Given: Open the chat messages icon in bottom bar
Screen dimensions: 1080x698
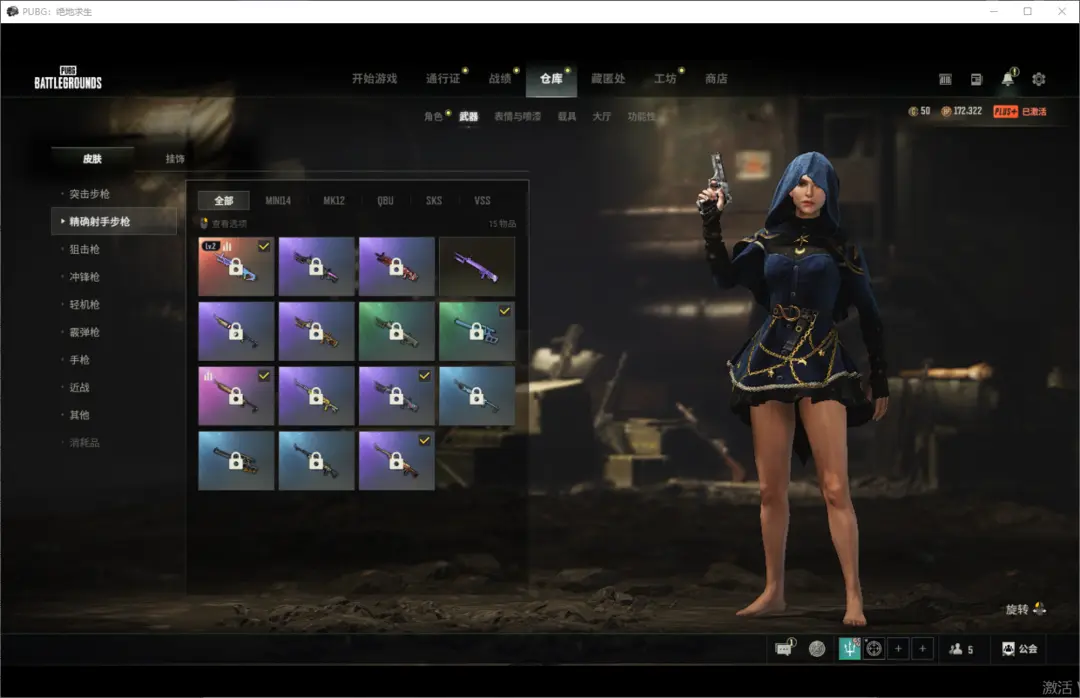Looking at the screenshot, I should 784,648.
